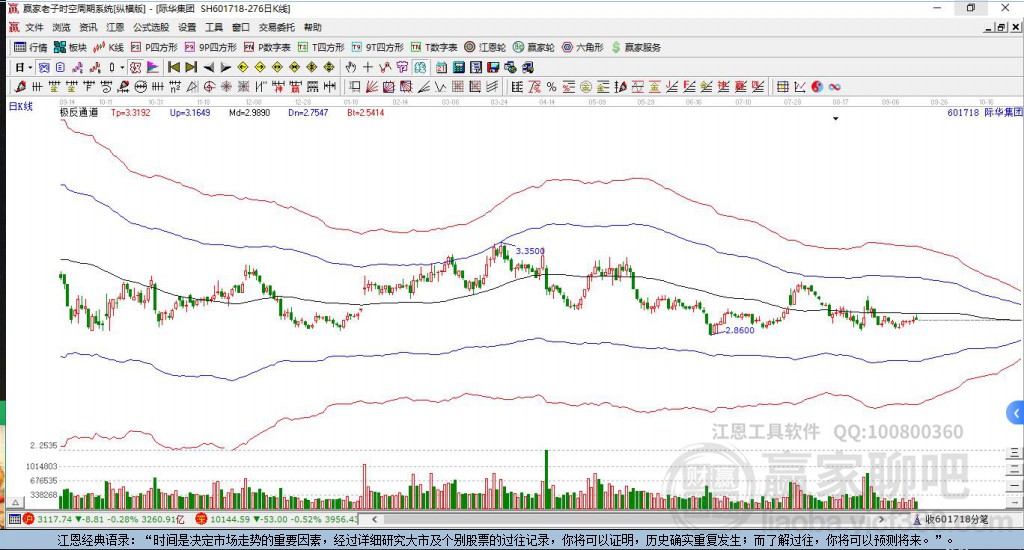The height and width of the screenshot is (550, 1024).
Task: Click the horizontal scrollbar left arrow
Action: tap(375, 519)
